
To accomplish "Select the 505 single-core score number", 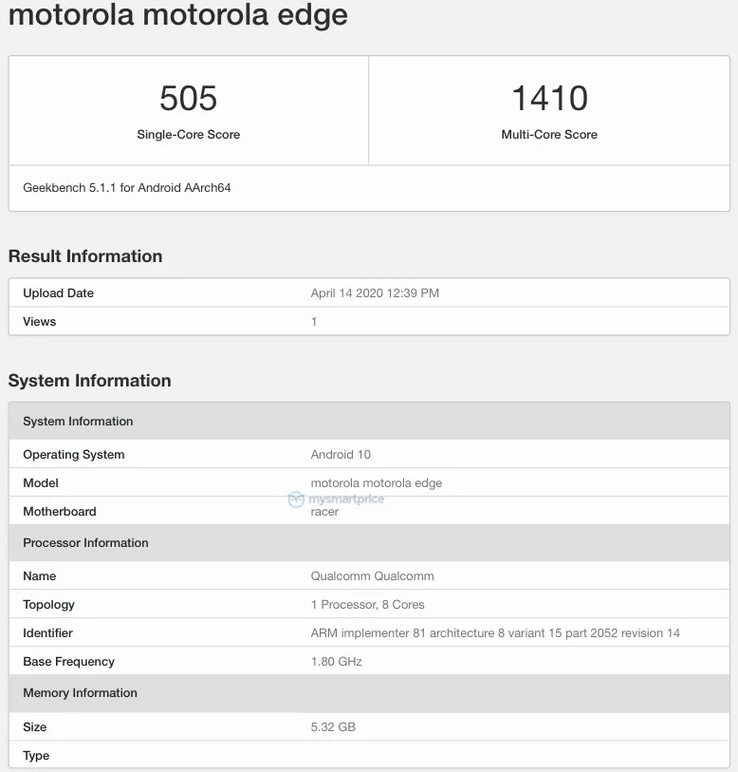I will coord(188,98).
